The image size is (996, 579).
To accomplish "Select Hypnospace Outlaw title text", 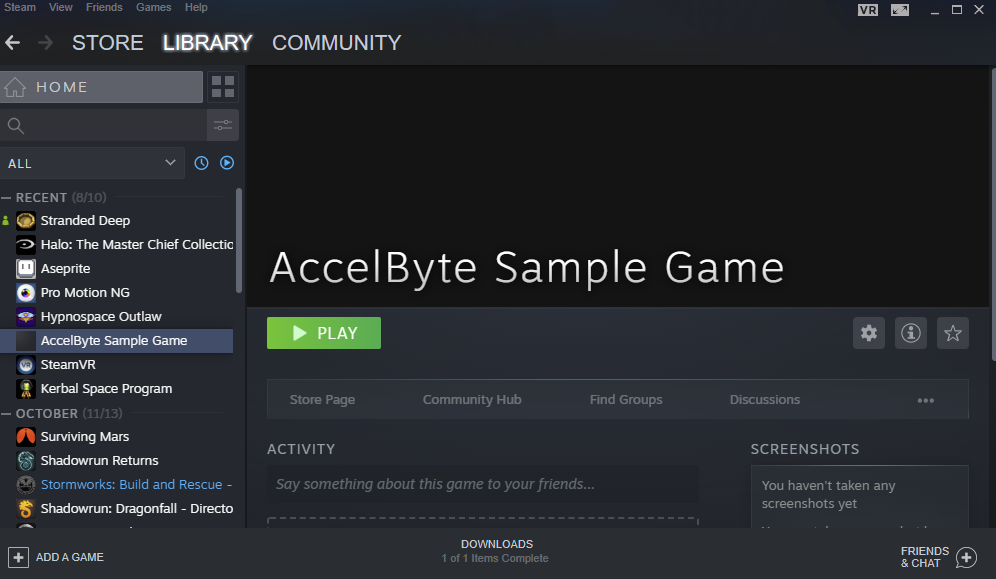I will point(101,317).
